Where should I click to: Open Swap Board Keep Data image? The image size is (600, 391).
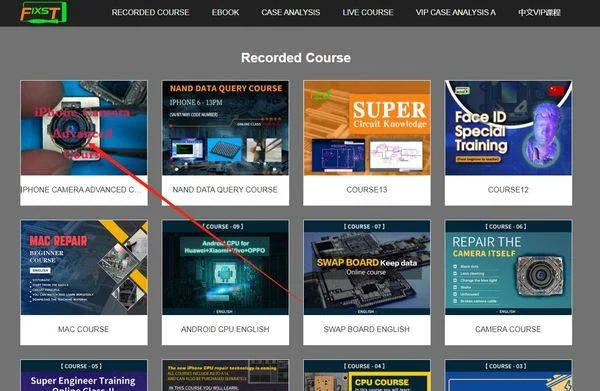pyautogui.click(x=367, y=267)
